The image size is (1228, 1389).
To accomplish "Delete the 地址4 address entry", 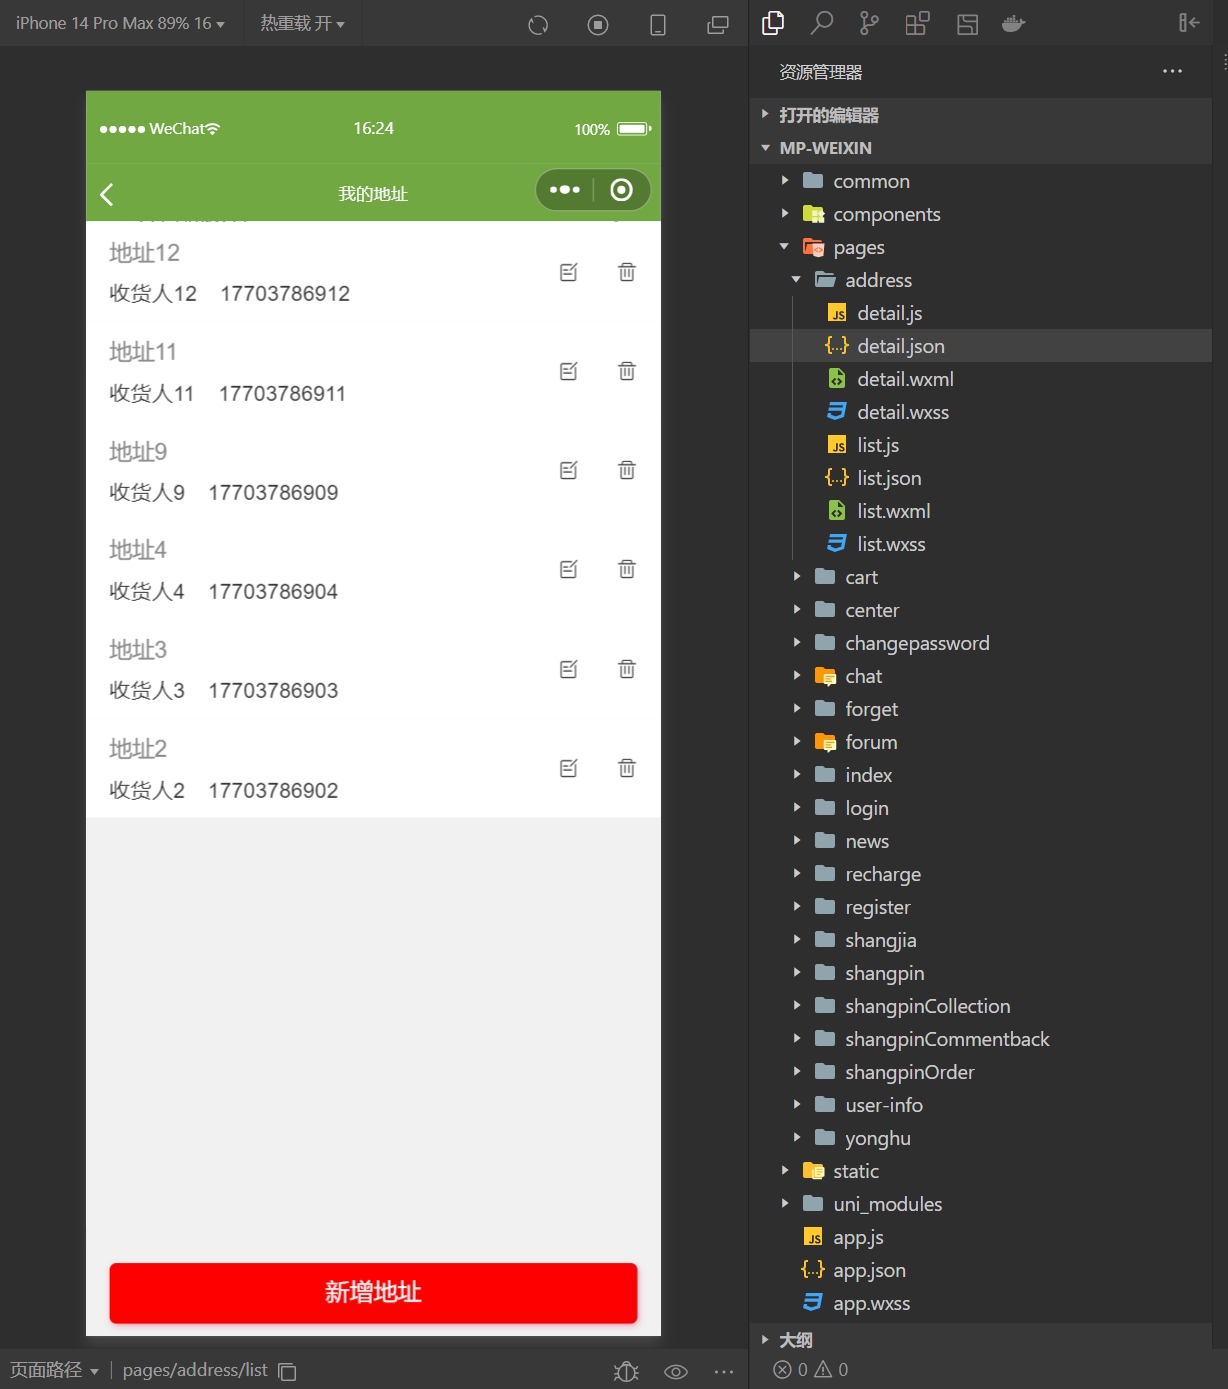I will pyautogui.click(x=627, y=569).
